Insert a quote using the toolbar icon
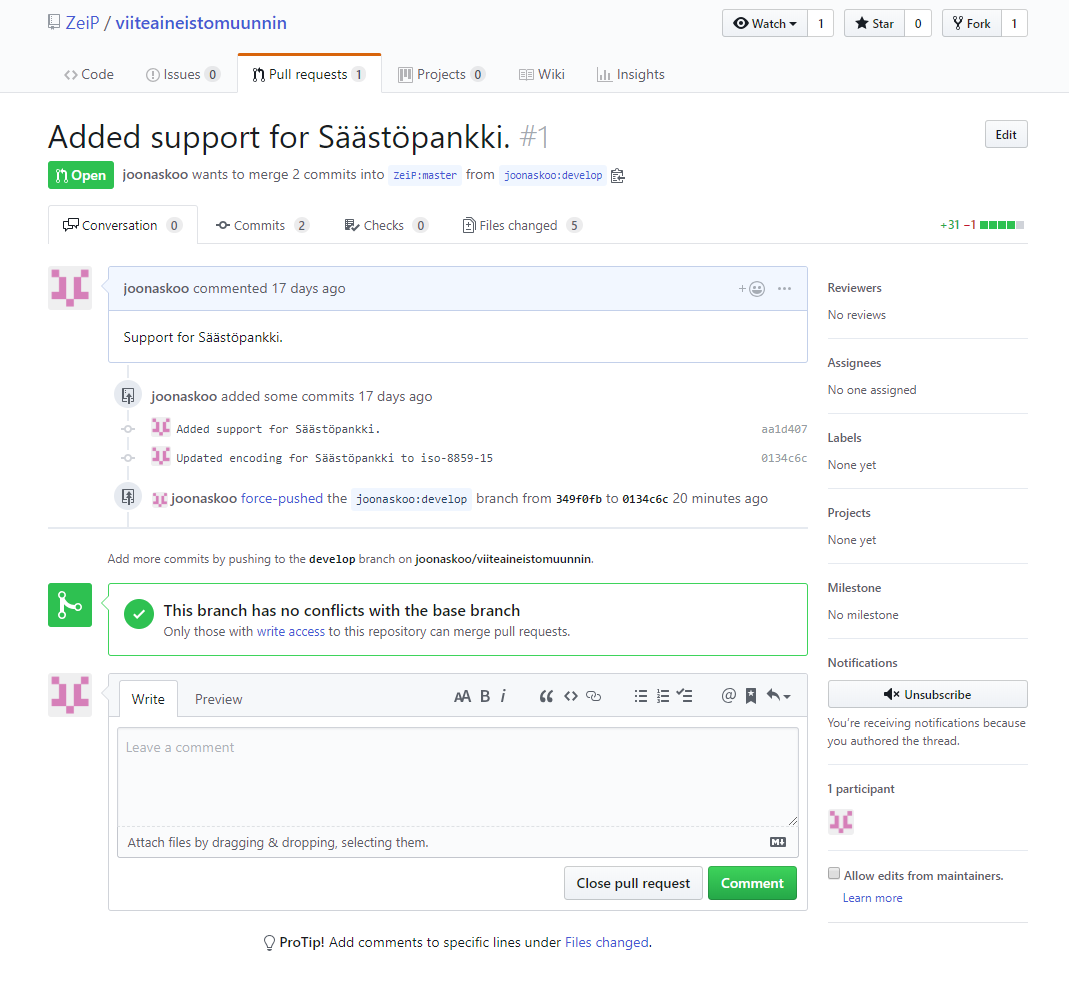The image size is (1069, 988). coord(546,697)
